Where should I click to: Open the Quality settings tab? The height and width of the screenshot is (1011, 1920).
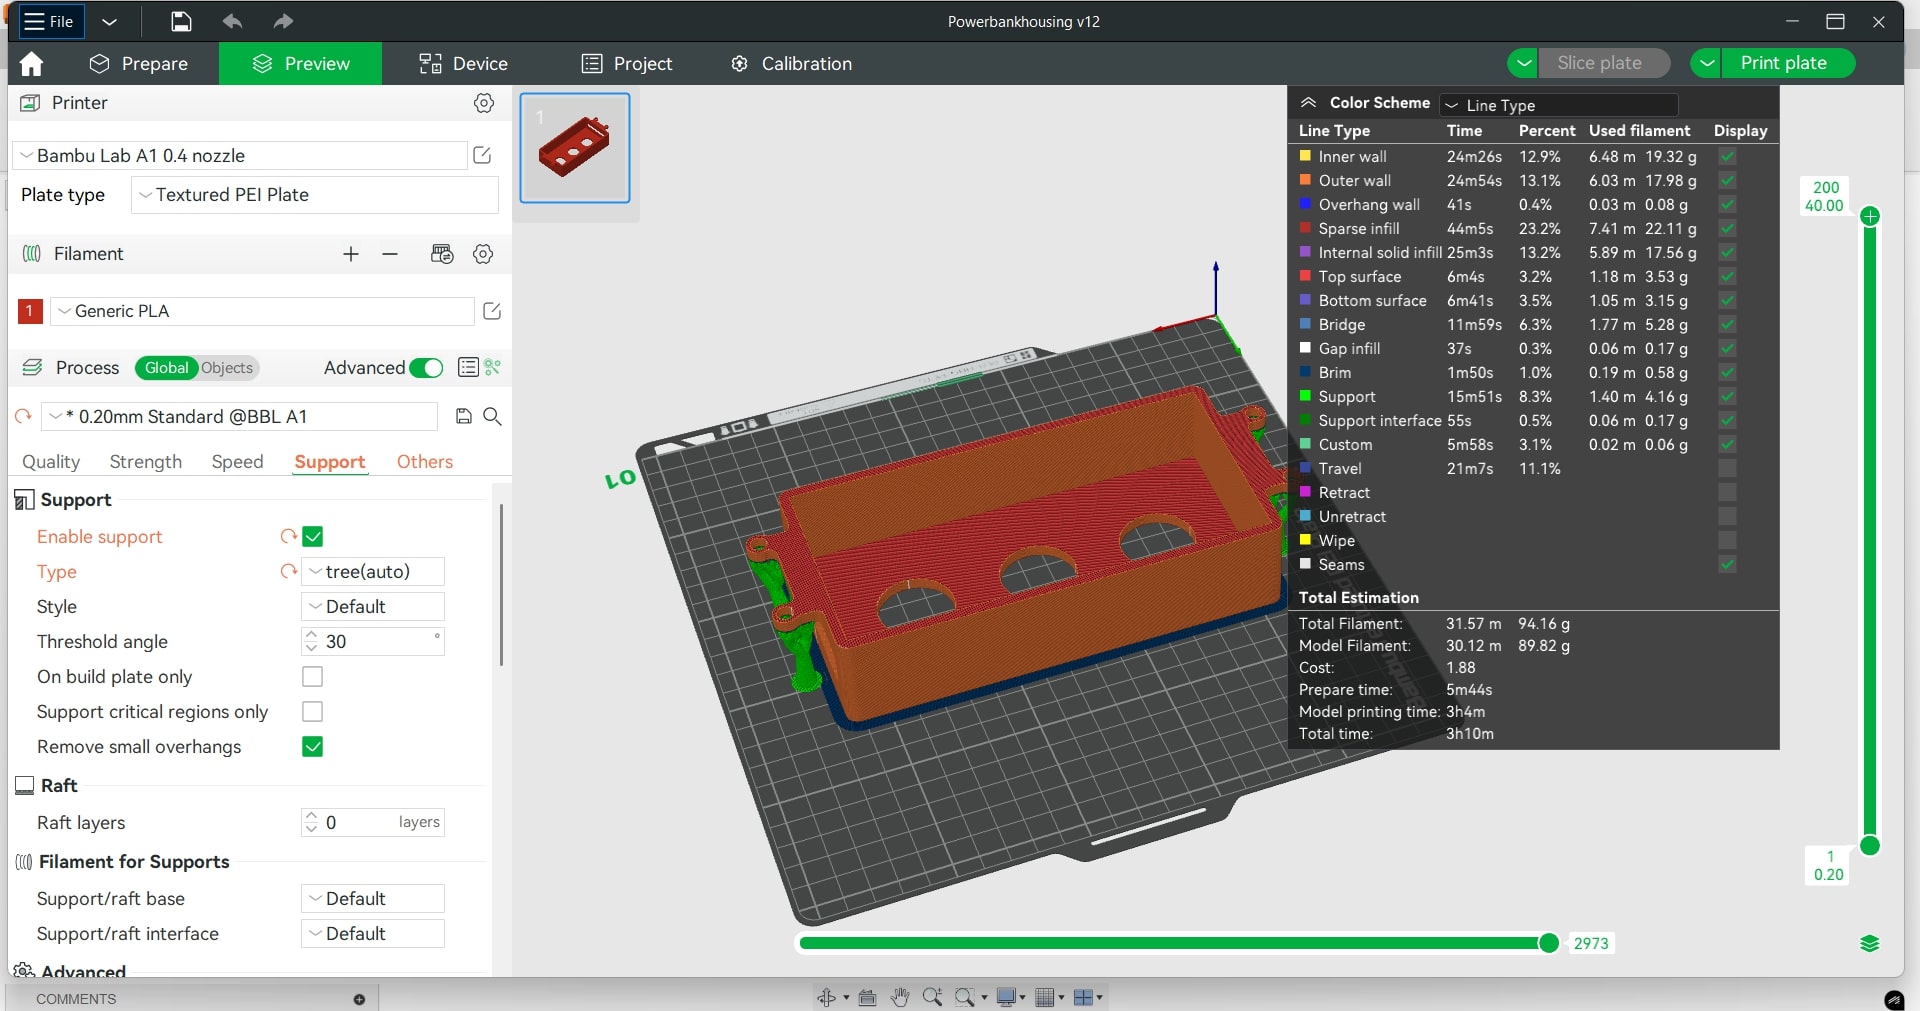tap(51, 462)
